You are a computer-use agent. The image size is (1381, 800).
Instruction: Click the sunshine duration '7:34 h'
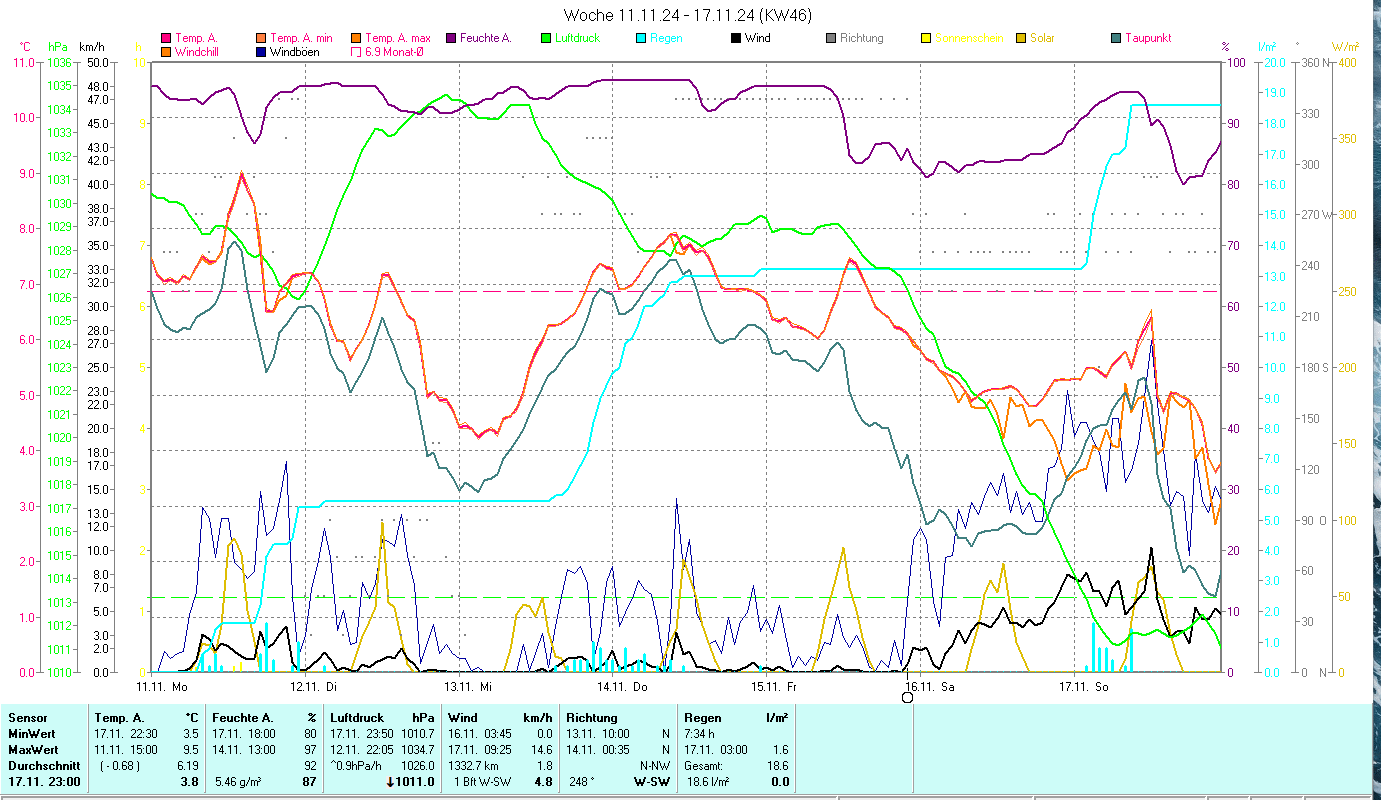click(x=700, y=734)
